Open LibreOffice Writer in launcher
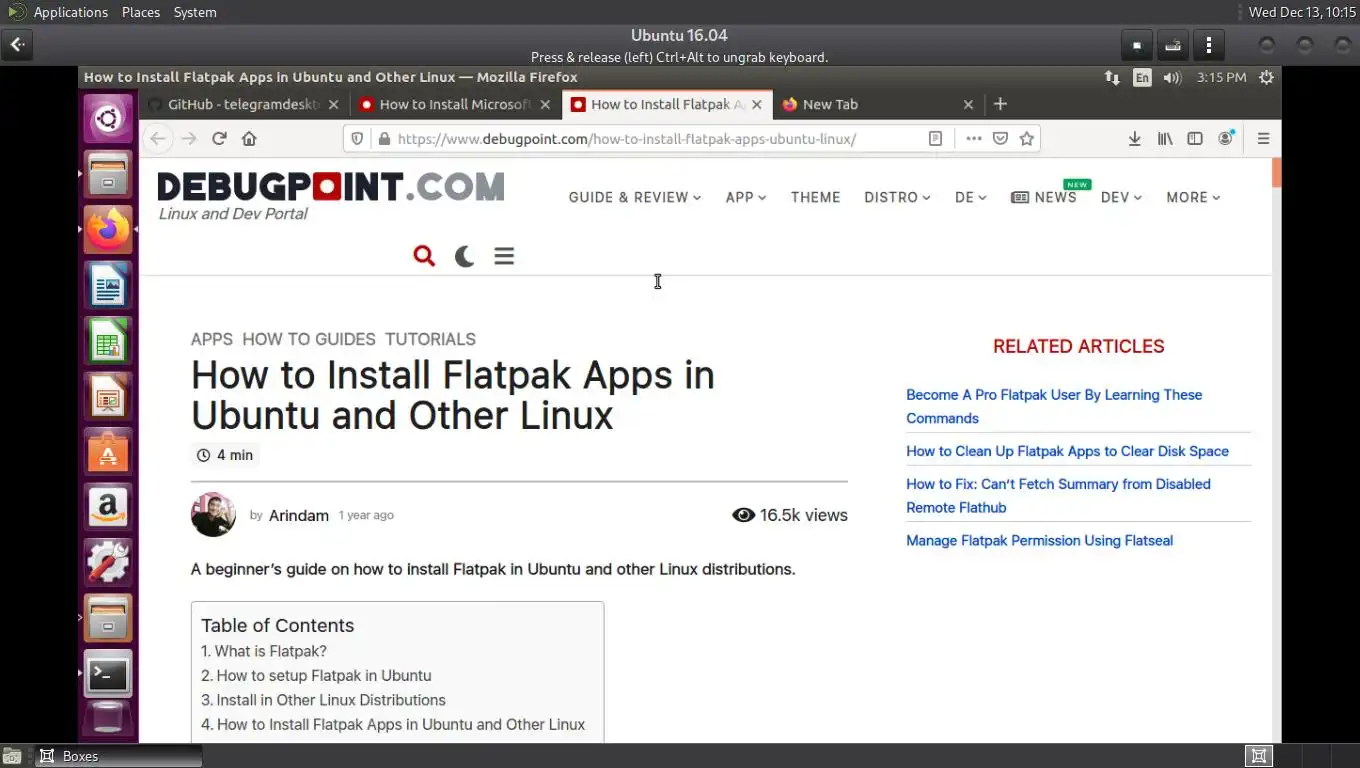This screenshot has height=768, width=1360. point(108,287)
